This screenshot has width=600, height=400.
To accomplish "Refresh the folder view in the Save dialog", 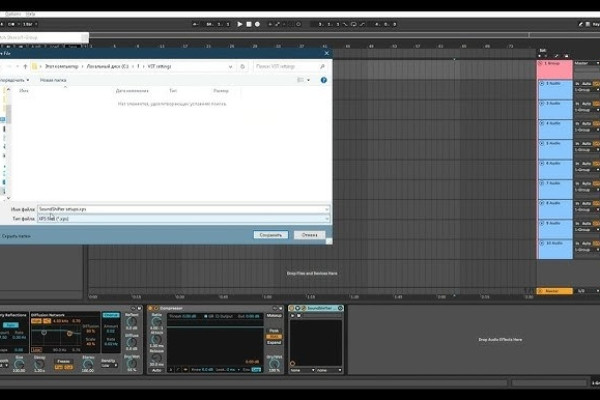I will [242, 66].
